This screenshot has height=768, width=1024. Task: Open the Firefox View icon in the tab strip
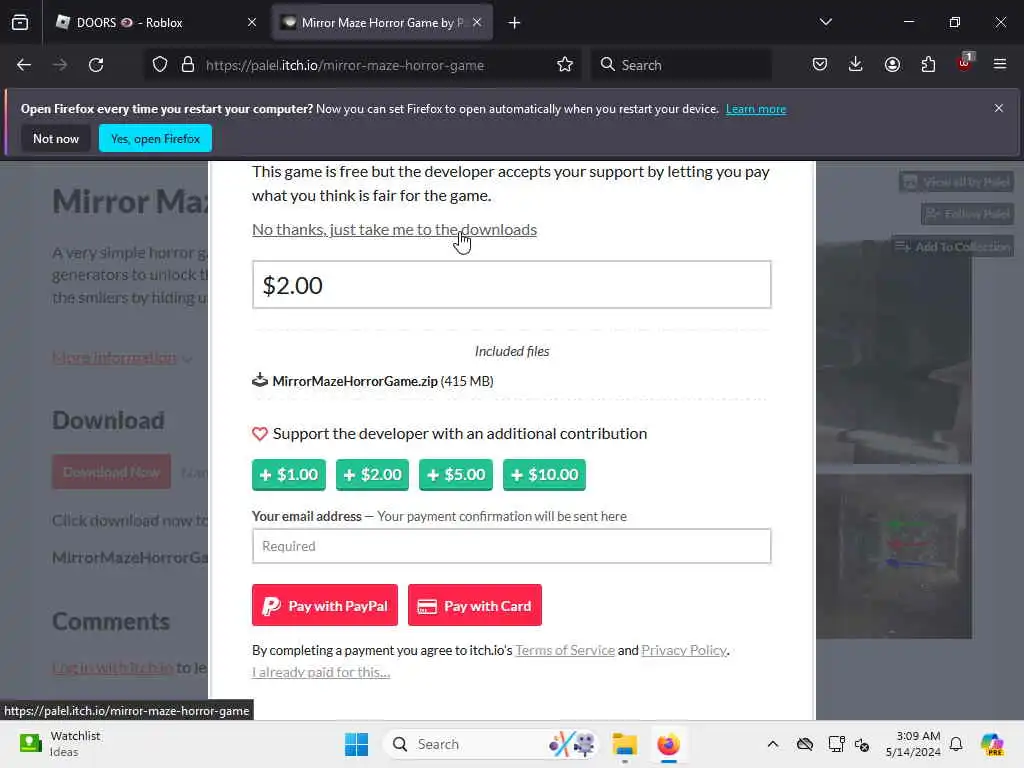[20, 22]
